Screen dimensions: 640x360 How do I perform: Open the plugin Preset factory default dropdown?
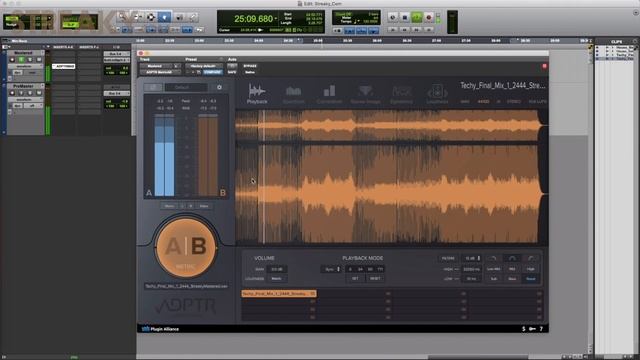pos(203,66)
